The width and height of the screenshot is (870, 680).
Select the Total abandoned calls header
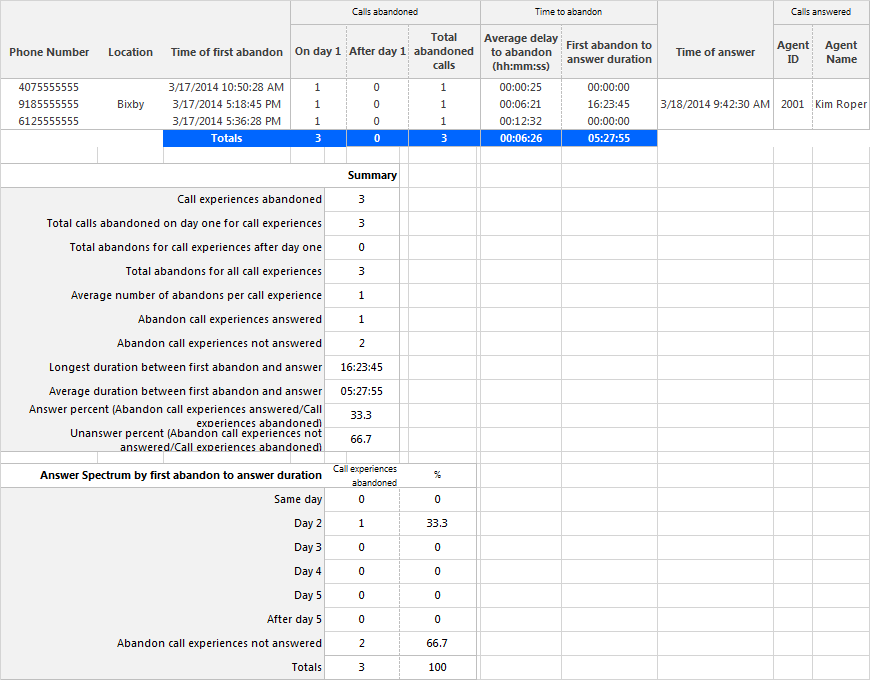[444, 51]
